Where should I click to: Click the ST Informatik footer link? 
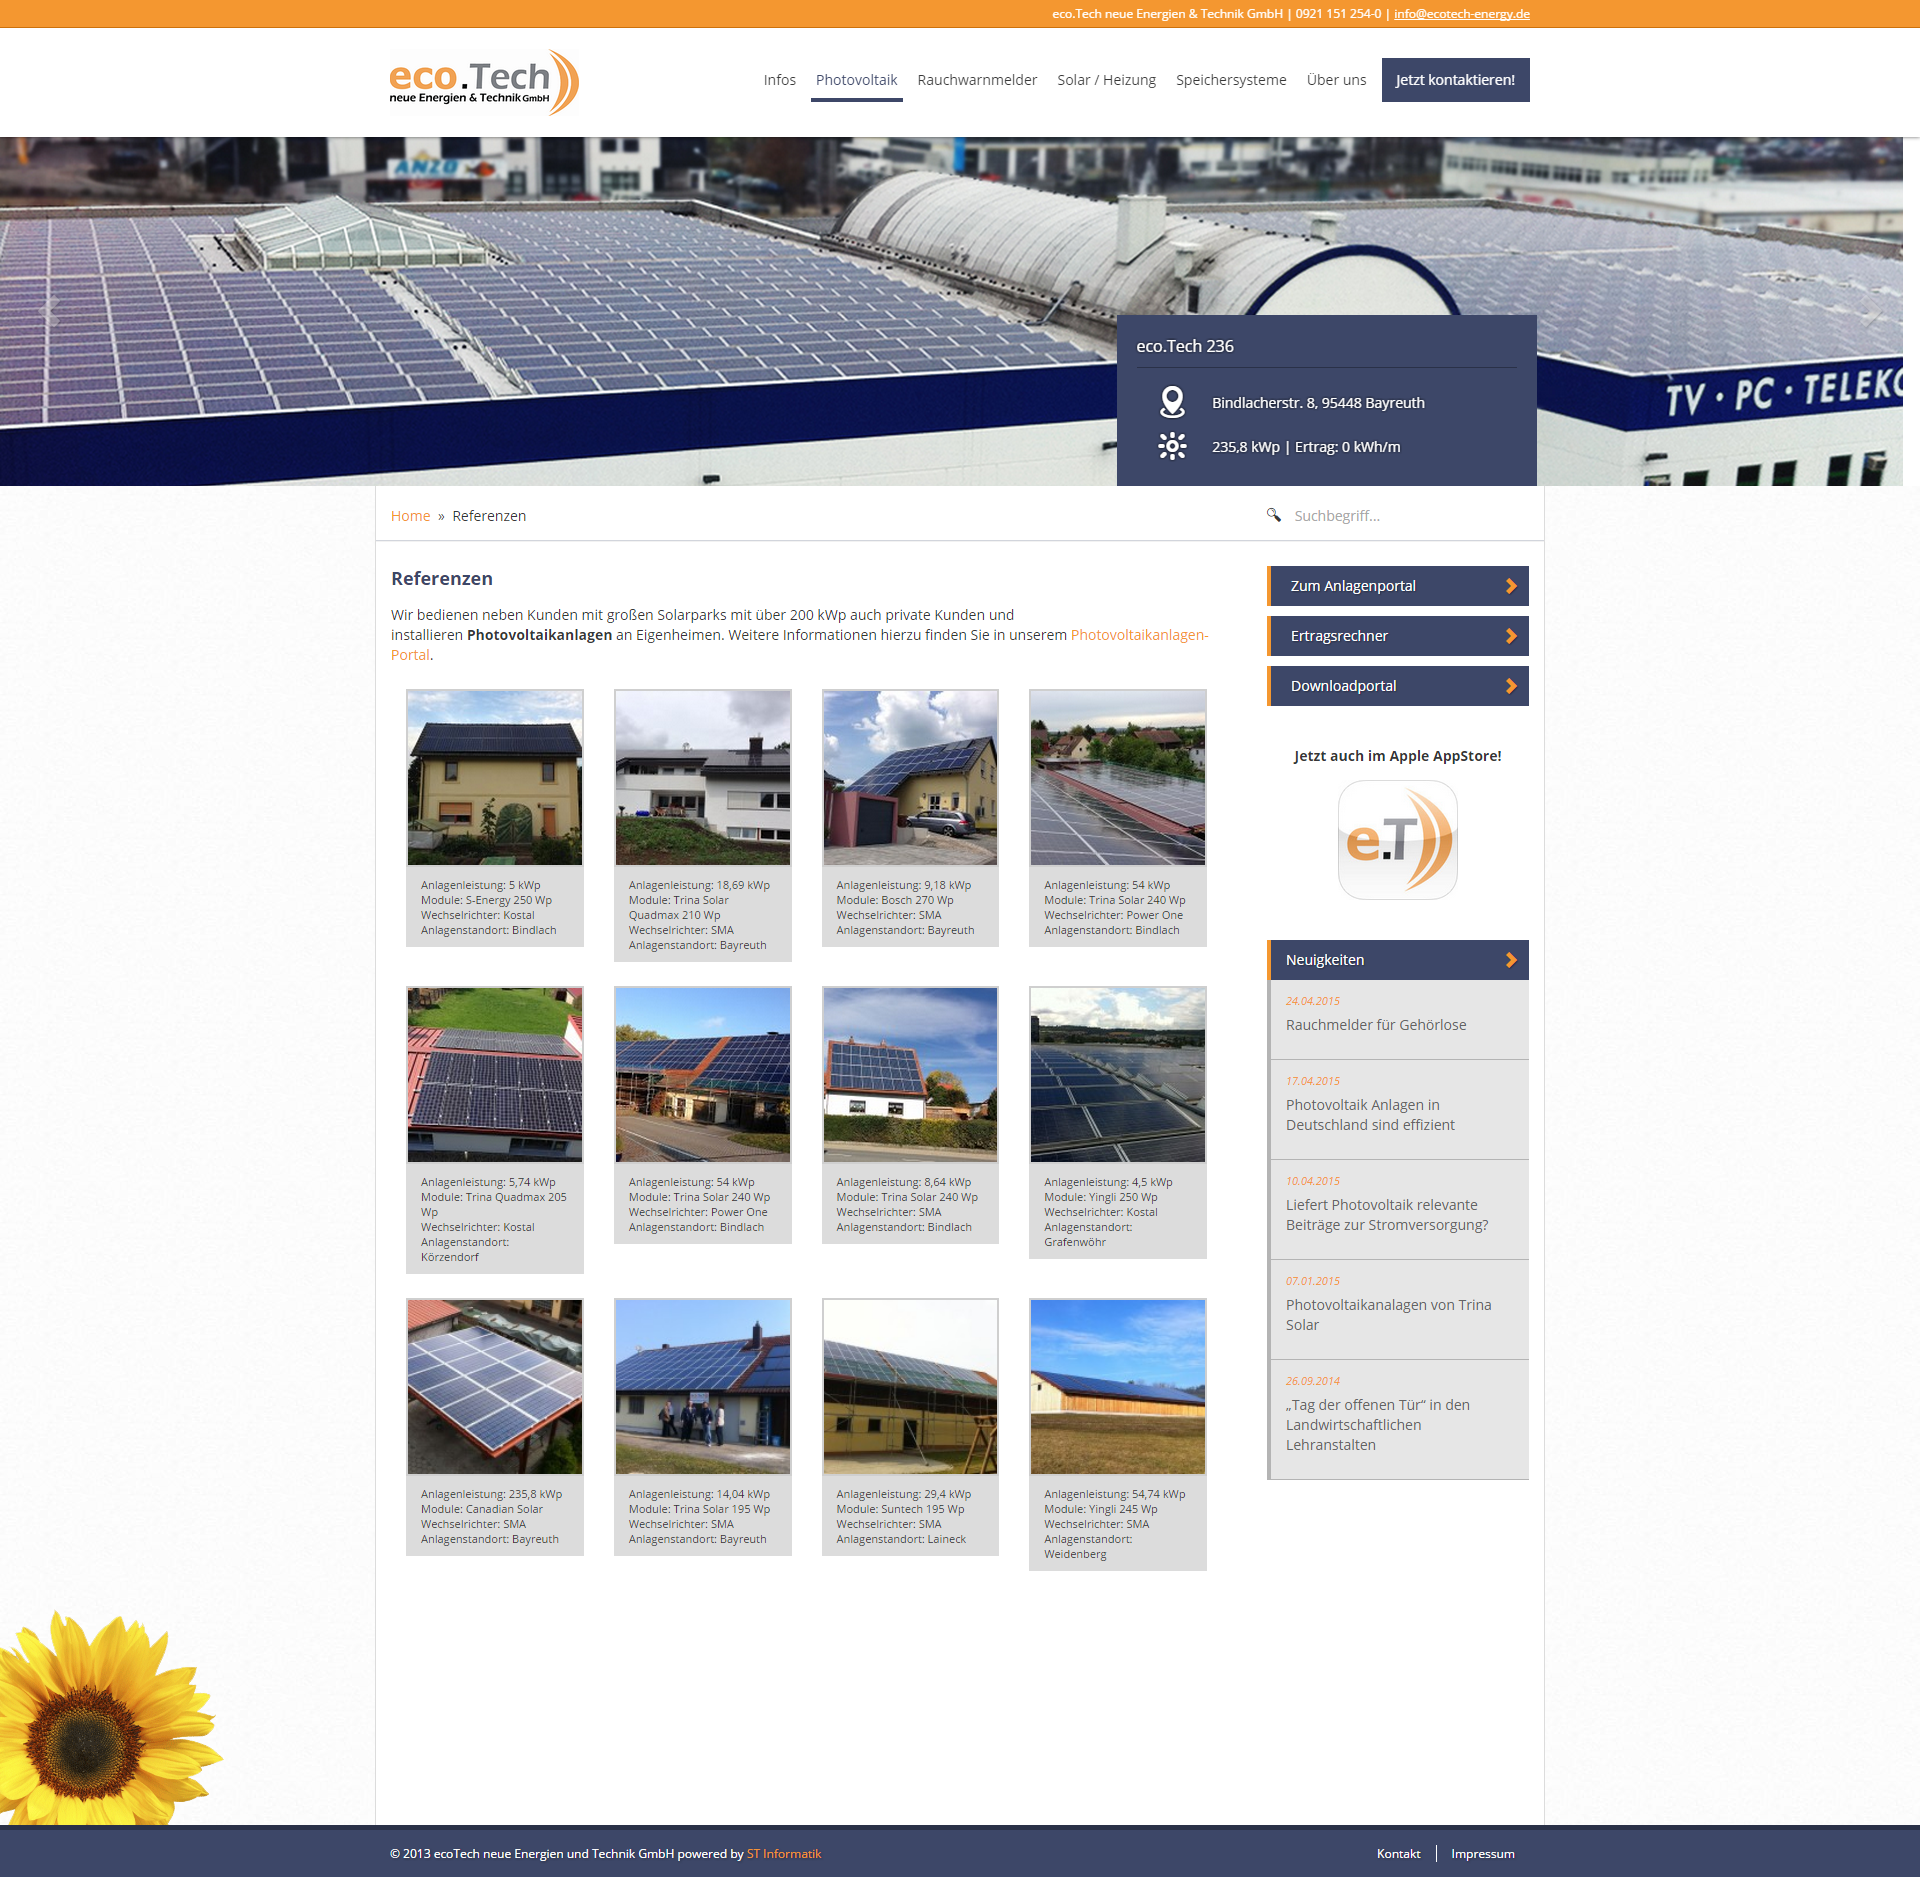tap(784, 1853)
